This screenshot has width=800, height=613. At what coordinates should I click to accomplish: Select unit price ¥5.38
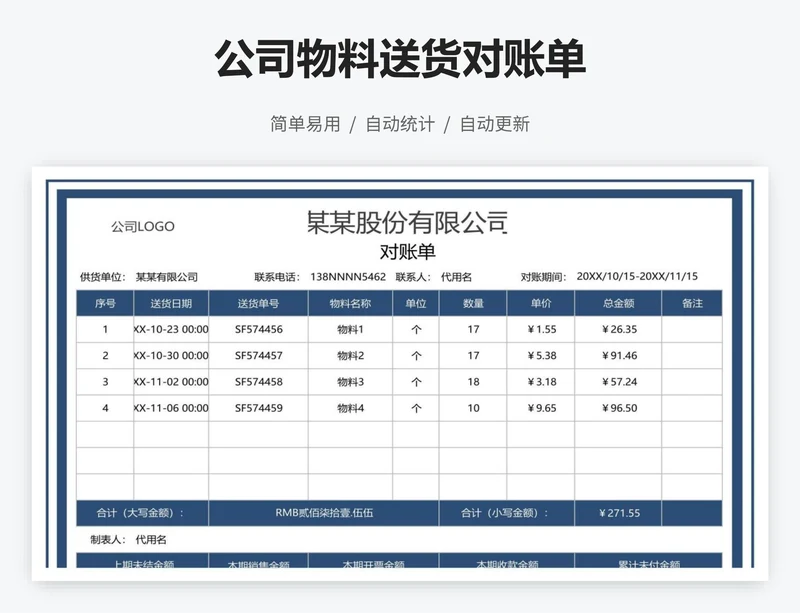pos(541,356)
